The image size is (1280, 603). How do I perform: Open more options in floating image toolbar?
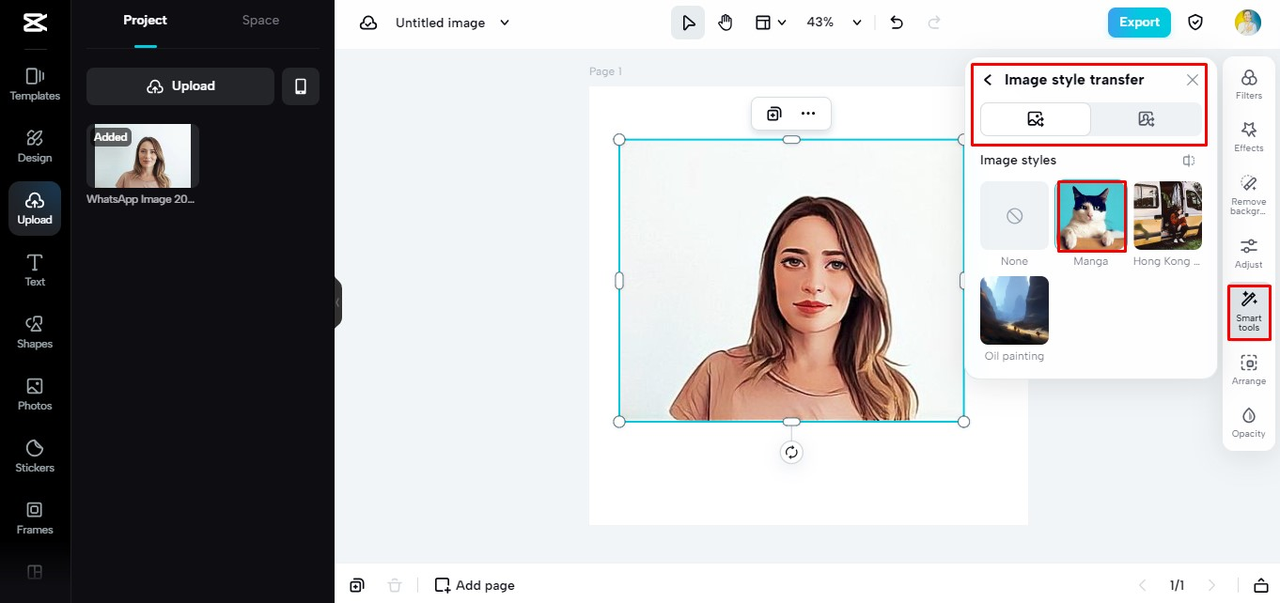(x=808, y=114)
